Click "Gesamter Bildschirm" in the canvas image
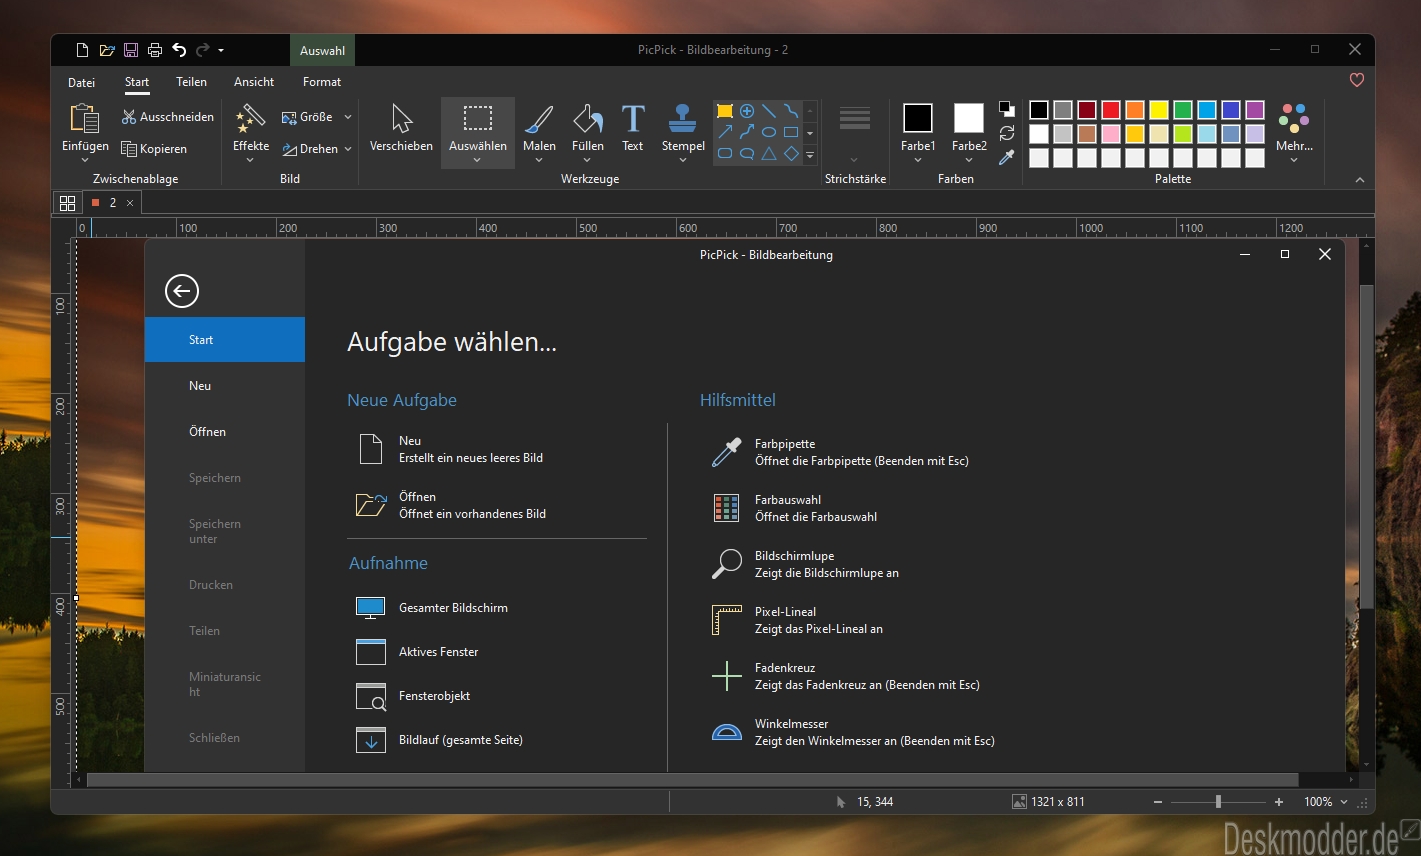Image resolution: width=1421 pixels, height=856 pixels. (453, 608)
